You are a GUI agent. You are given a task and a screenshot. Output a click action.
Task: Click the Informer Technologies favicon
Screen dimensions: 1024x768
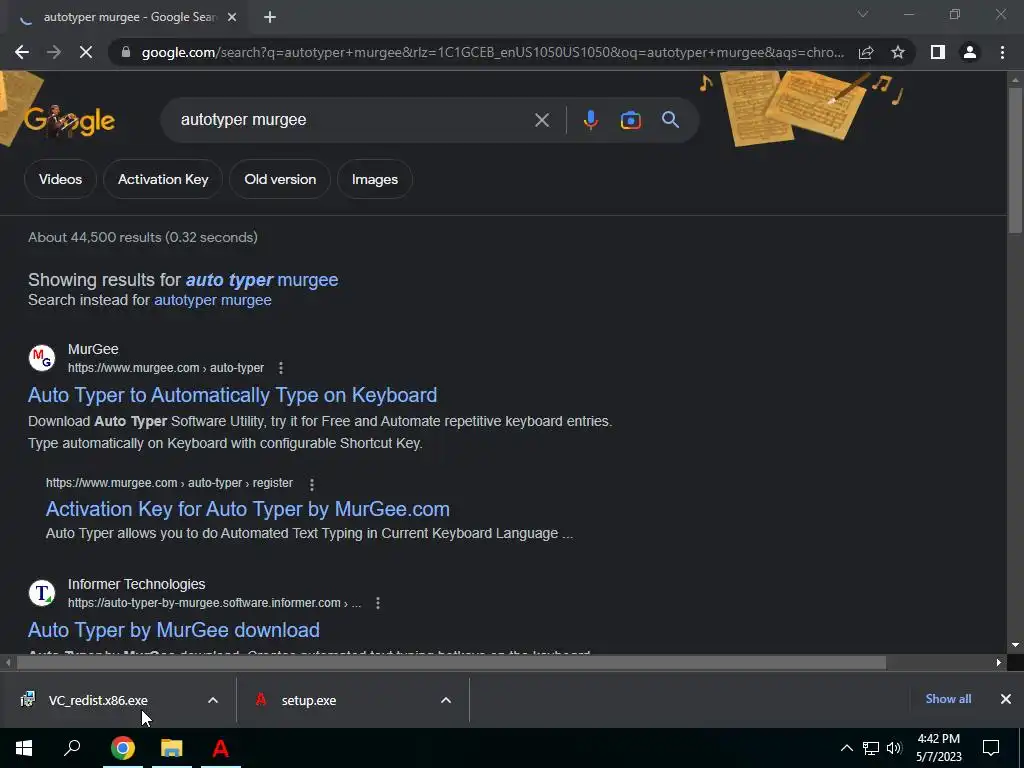click(x=42, y=593)
